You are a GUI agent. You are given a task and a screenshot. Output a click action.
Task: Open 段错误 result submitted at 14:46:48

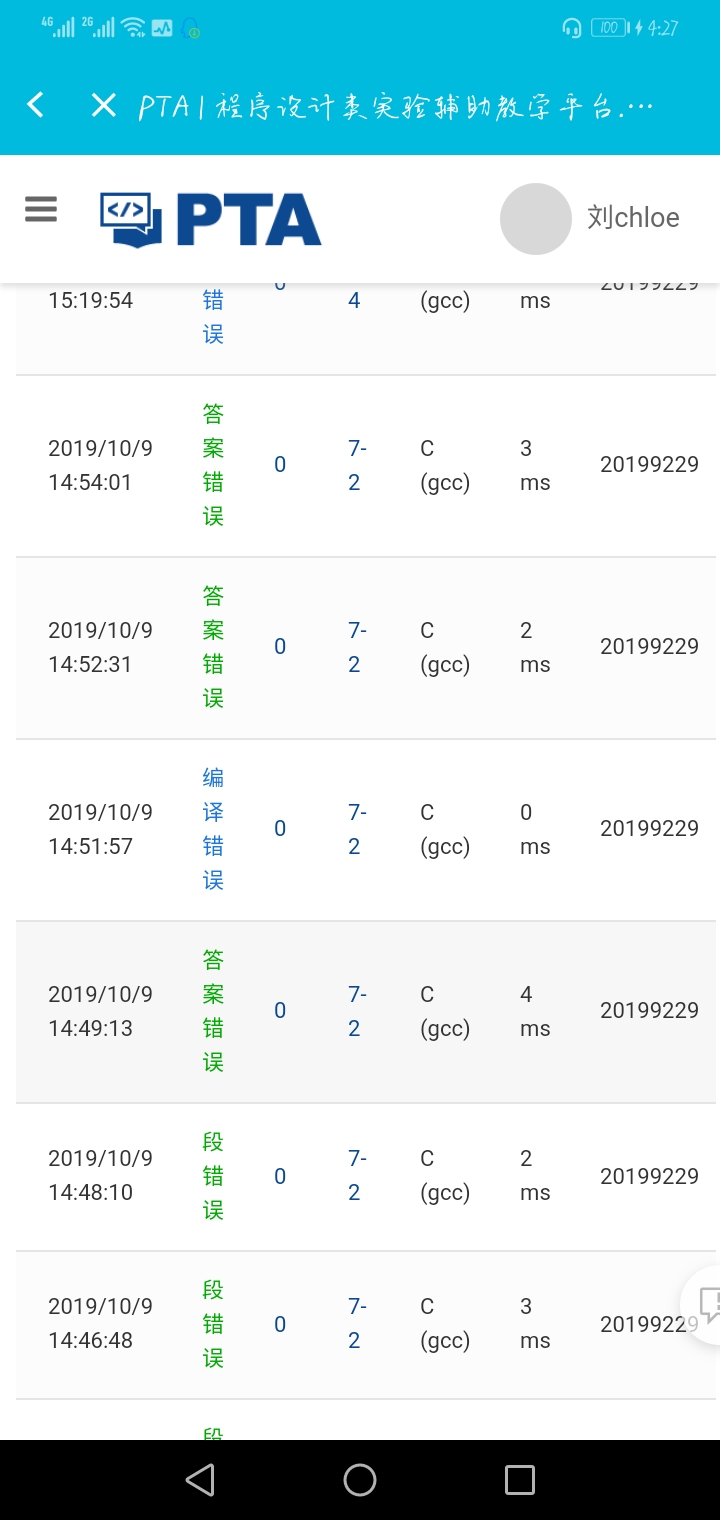(213, 1324)
